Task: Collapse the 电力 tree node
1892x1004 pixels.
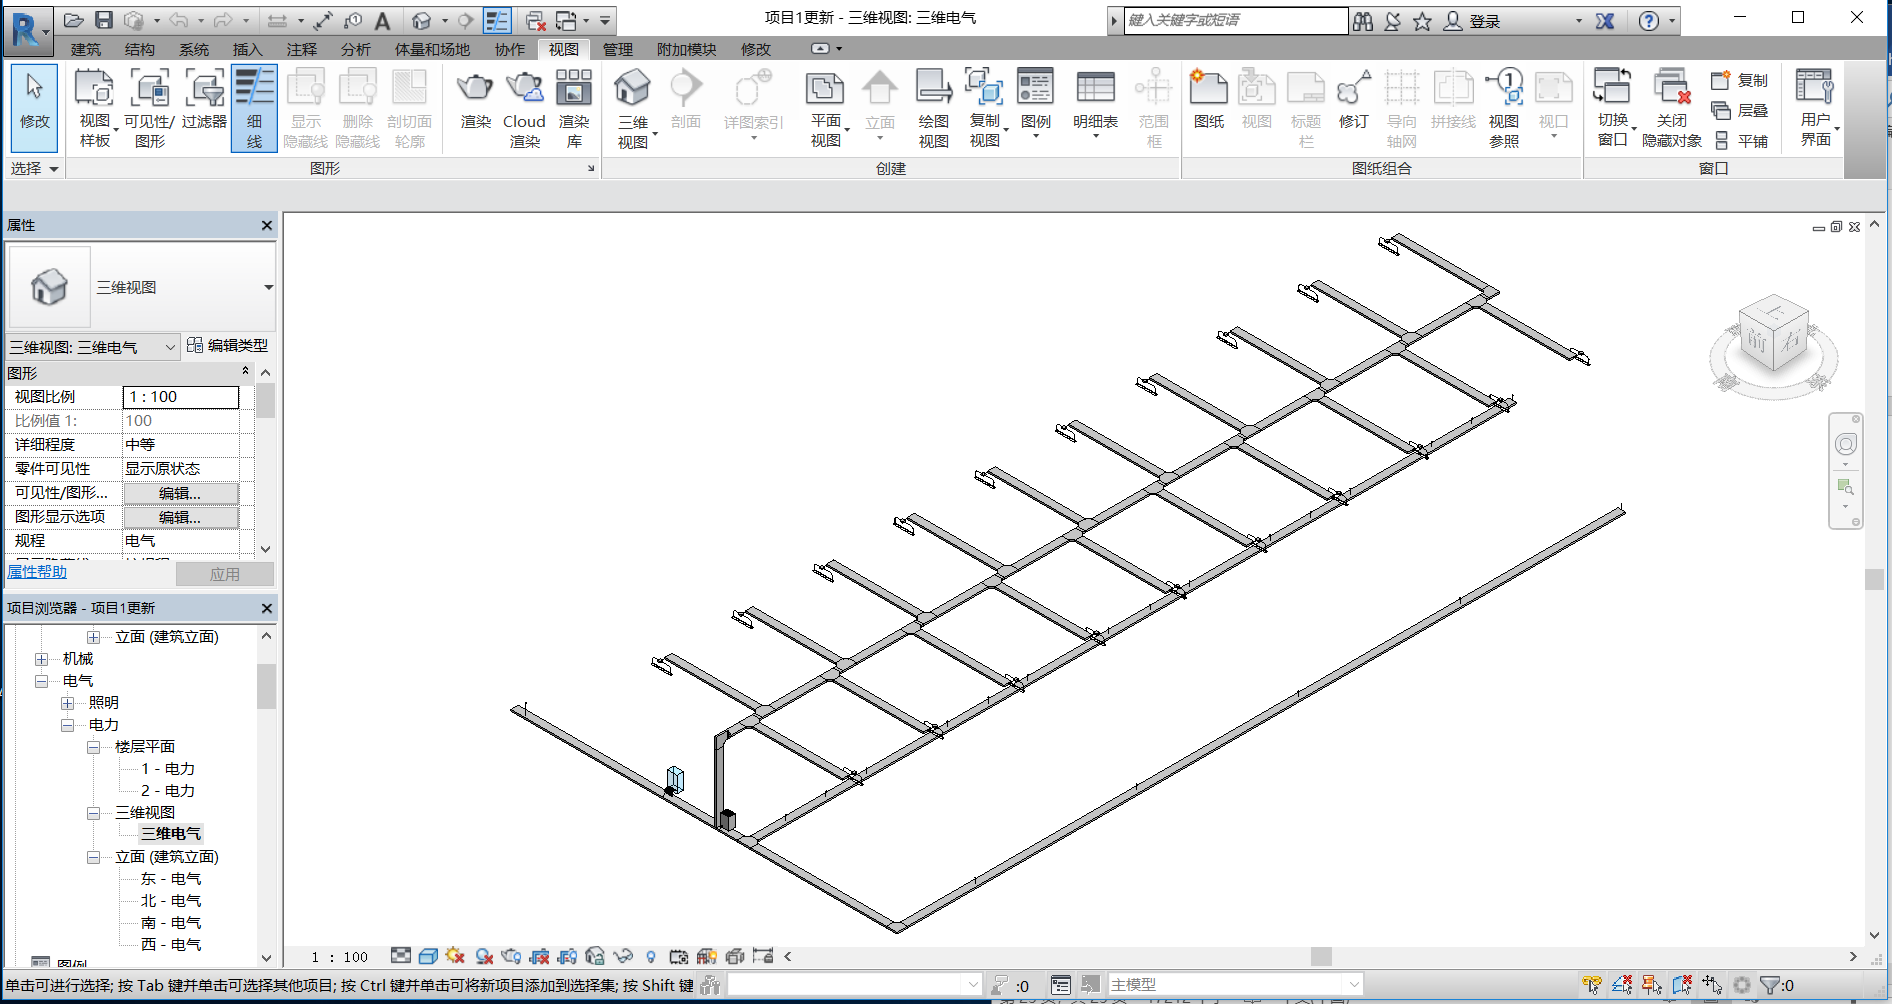Action: pos(68,725)
